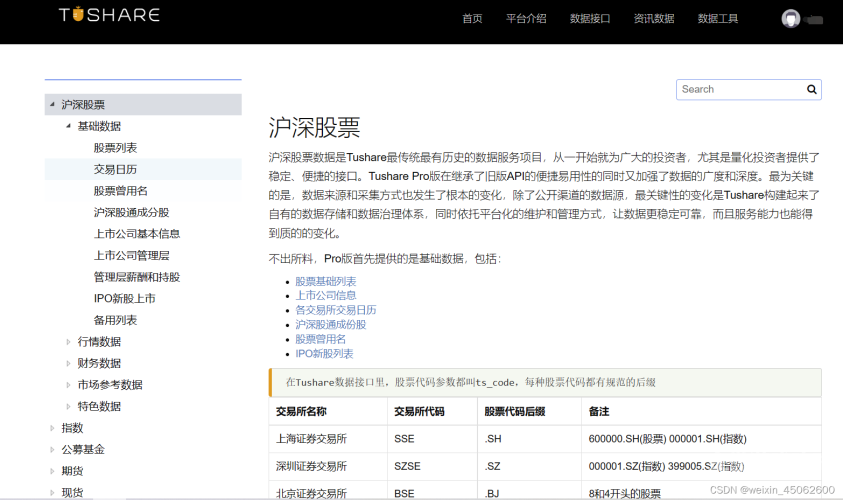Screen dimensions: 843x500
Task: Follow the 股票曾用名 link in content
Action: [320, 339]
